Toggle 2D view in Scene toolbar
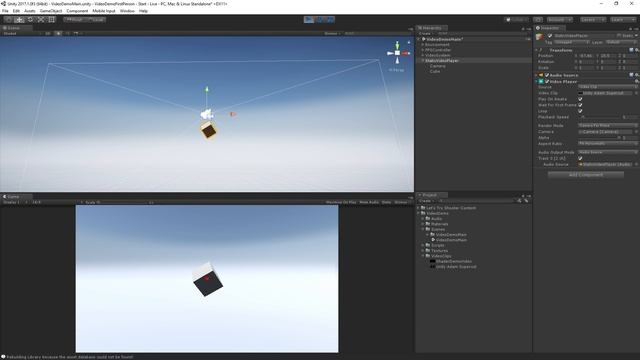Screen dimensions: 640x360 tap(48, 33)
